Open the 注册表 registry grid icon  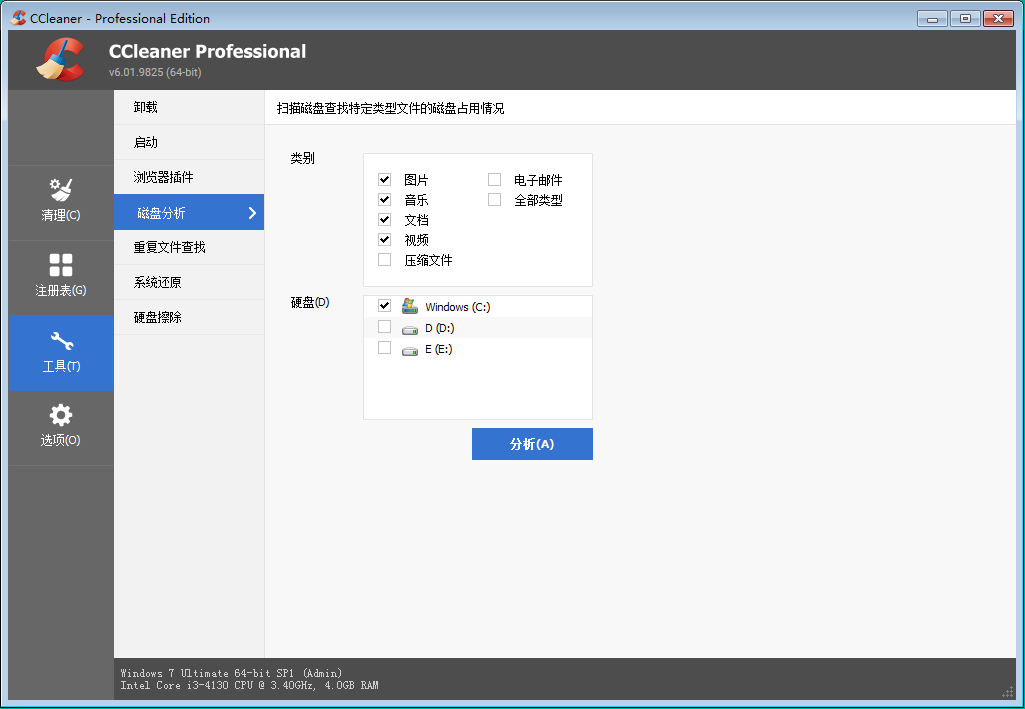[x=61, y=265]
